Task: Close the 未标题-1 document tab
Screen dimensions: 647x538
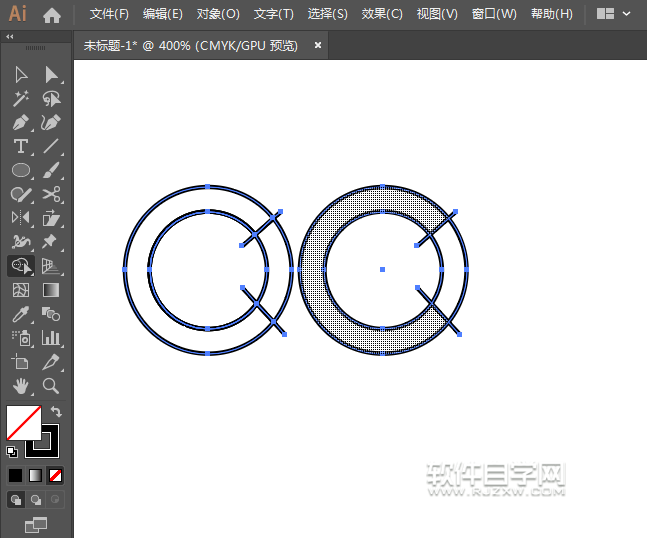Action: pos(318,45)
